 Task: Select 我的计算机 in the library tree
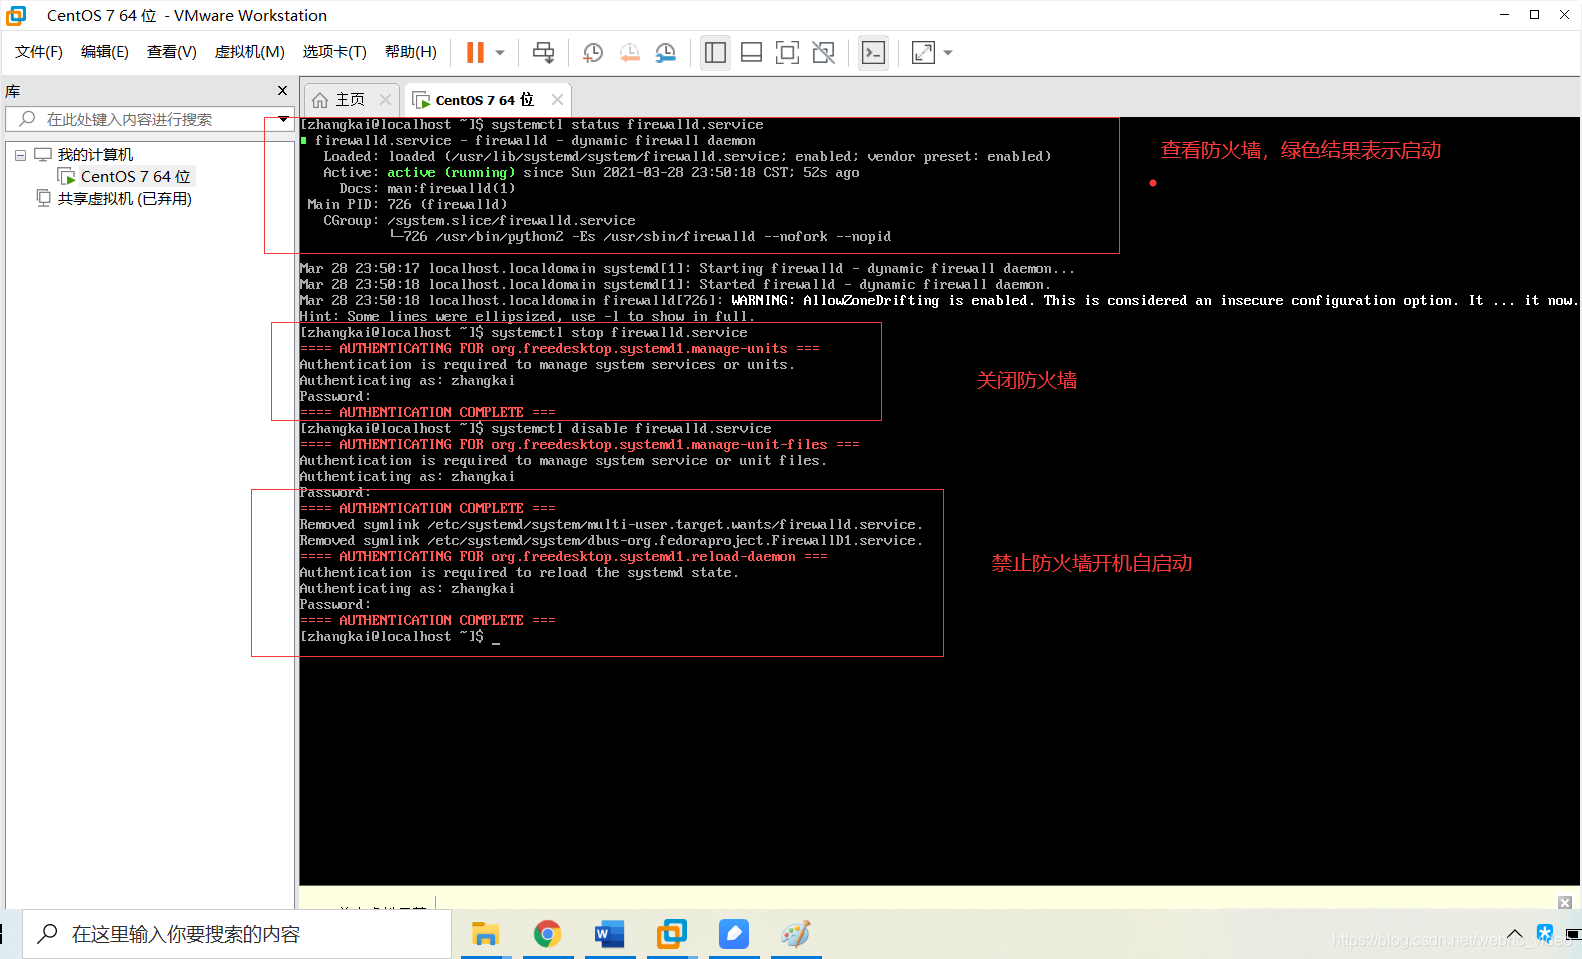coord(95,155)
